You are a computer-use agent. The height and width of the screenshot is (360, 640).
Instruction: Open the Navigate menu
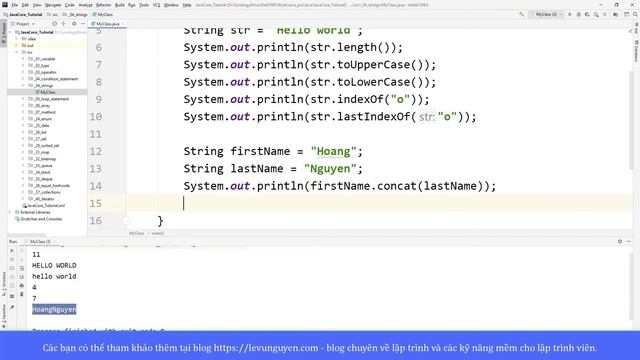(53, 5)
